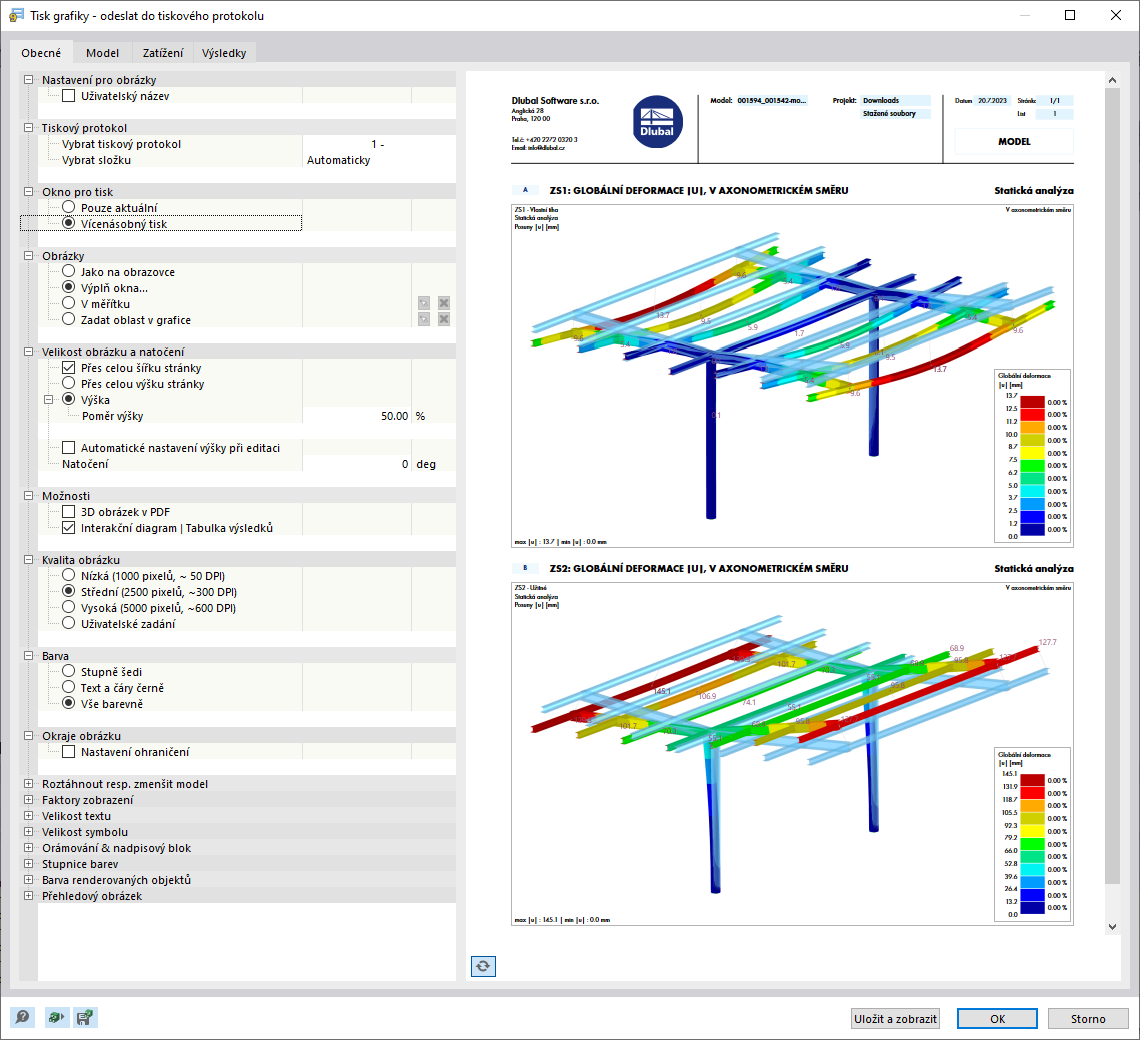Switch to Model tab

click(x=103, y=53)
